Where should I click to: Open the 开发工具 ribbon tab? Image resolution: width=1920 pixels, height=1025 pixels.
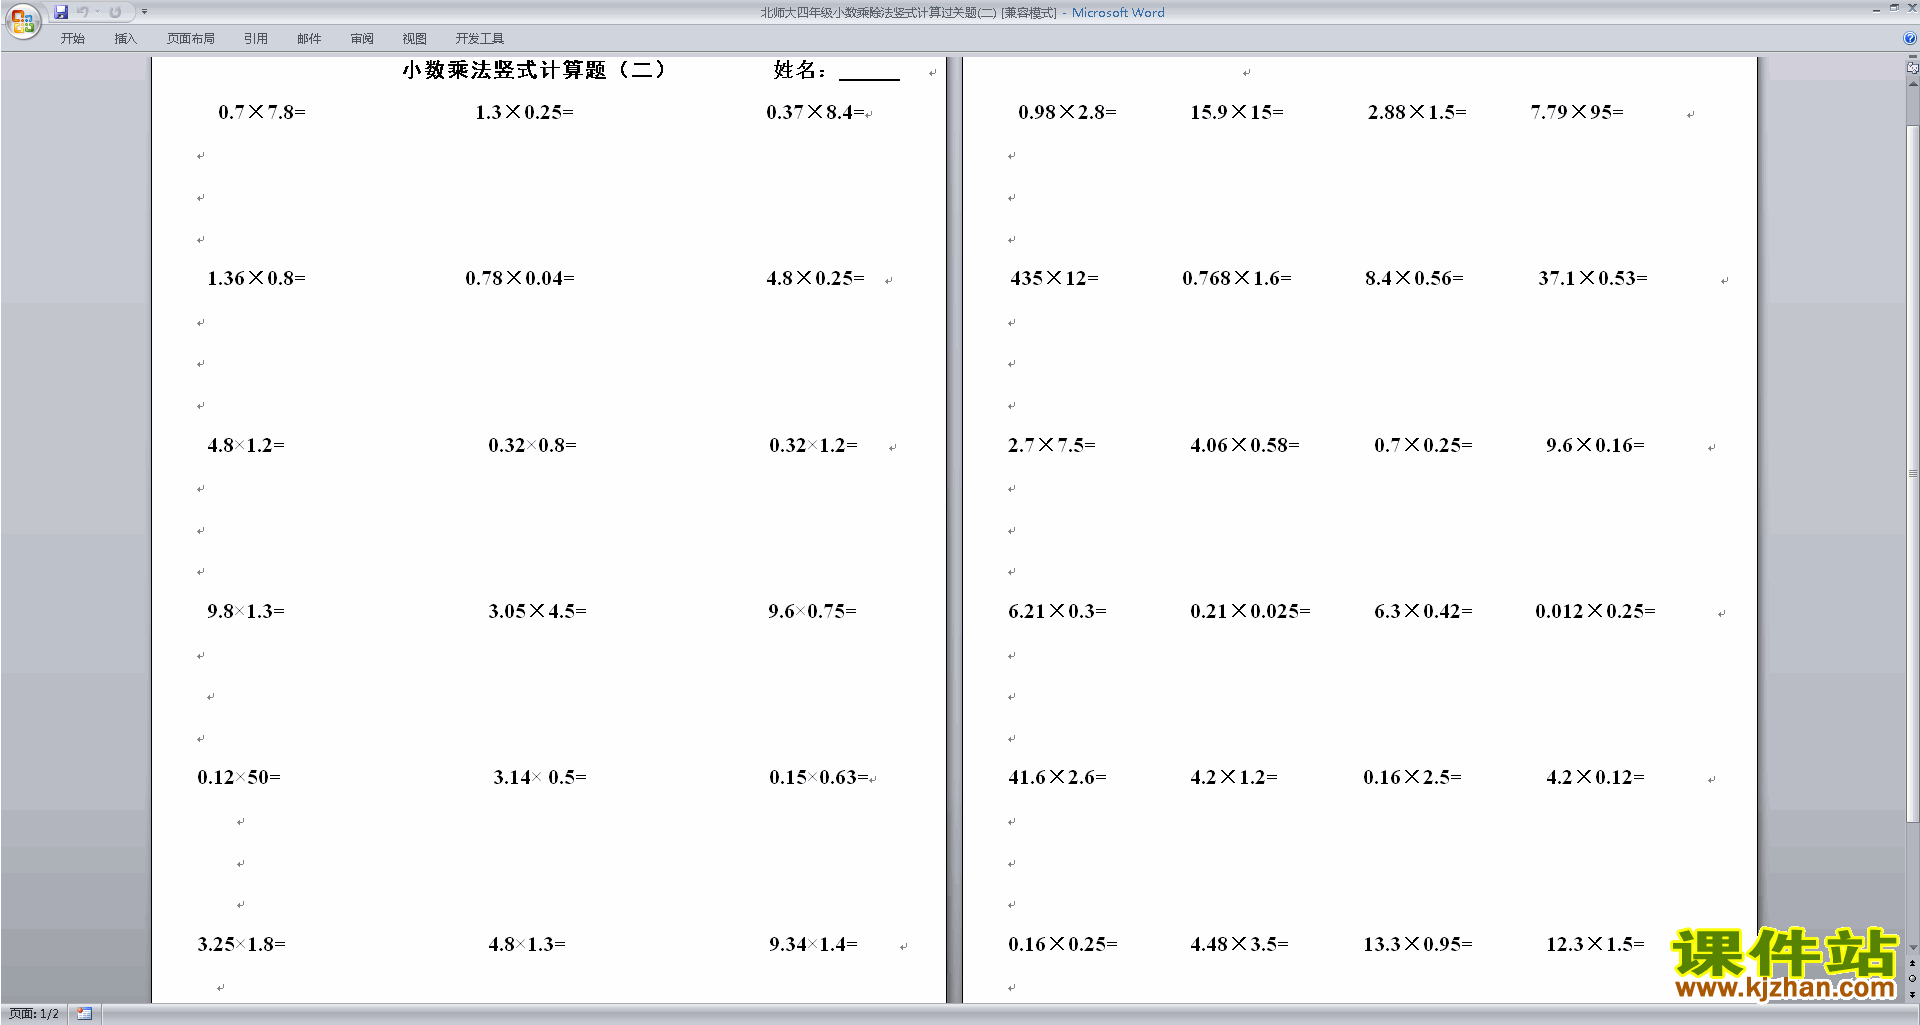(480, 38)
